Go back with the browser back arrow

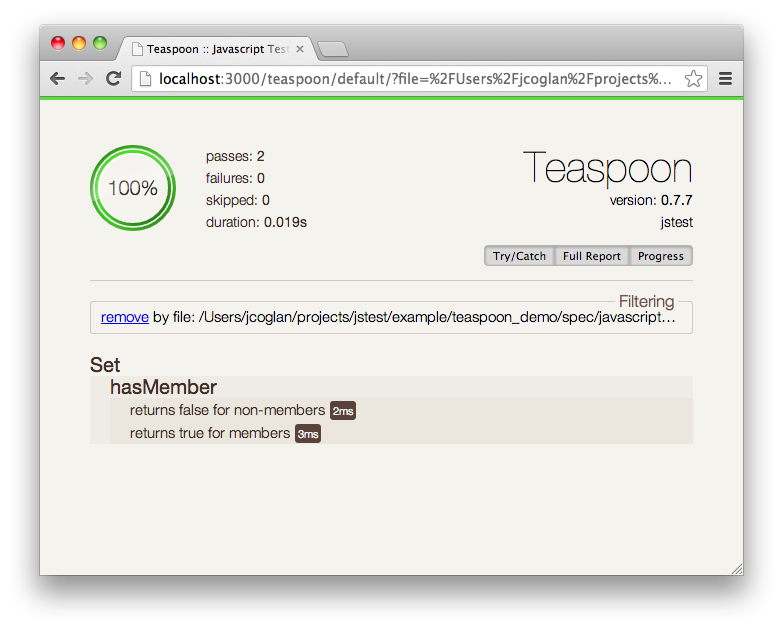click(57, 78)
